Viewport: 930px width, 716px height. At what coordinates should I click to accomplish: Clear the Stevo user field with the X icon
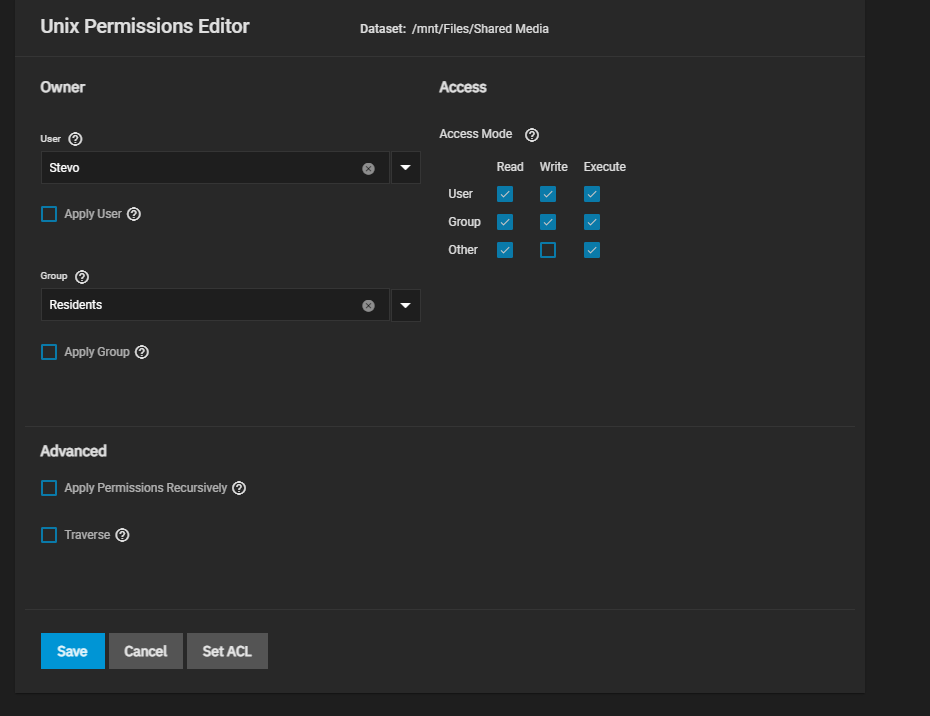tap(368, 168)
